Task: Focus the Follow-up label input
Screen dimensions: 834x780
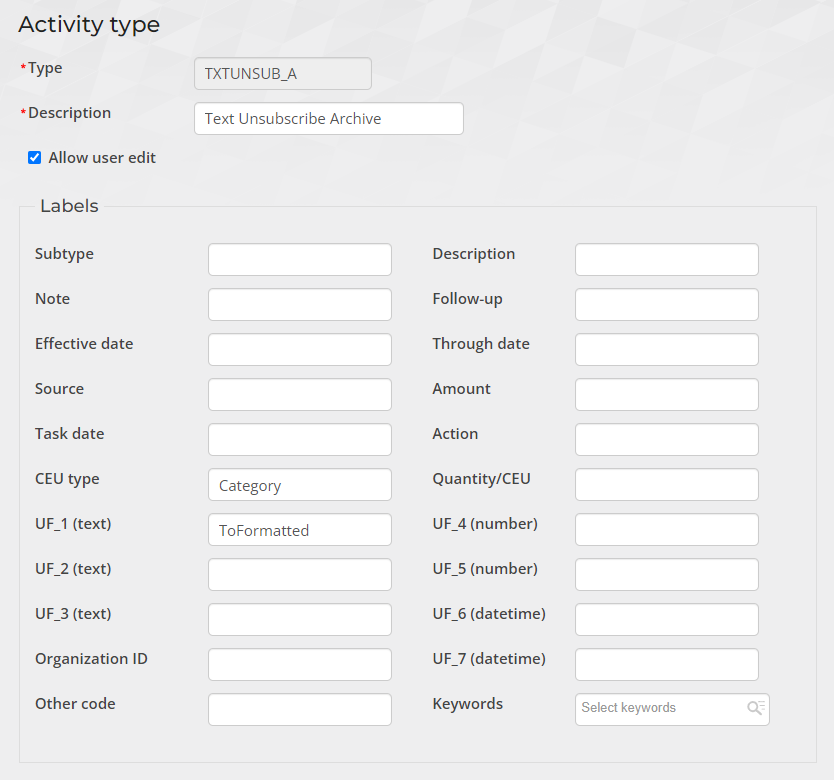Action: click(666, 305)
